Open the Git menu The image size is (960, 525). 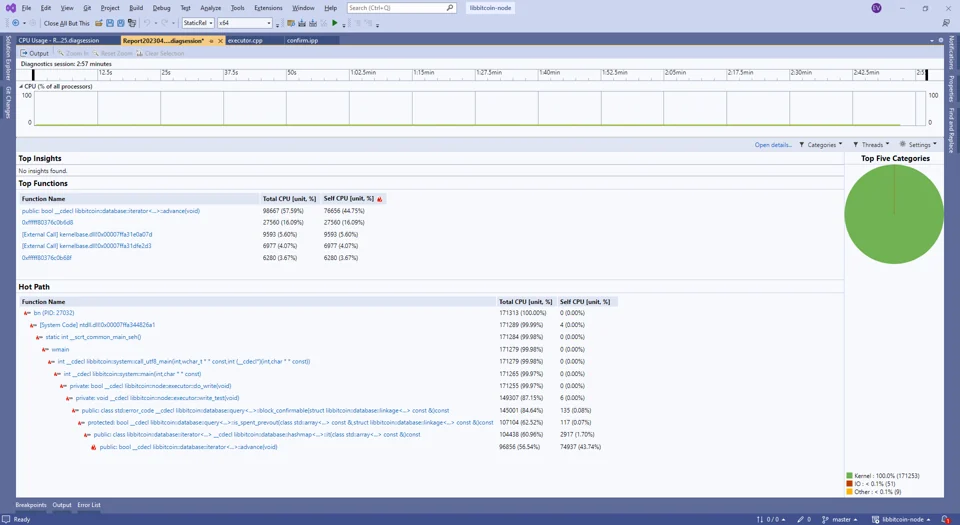(x=87, y=8)
